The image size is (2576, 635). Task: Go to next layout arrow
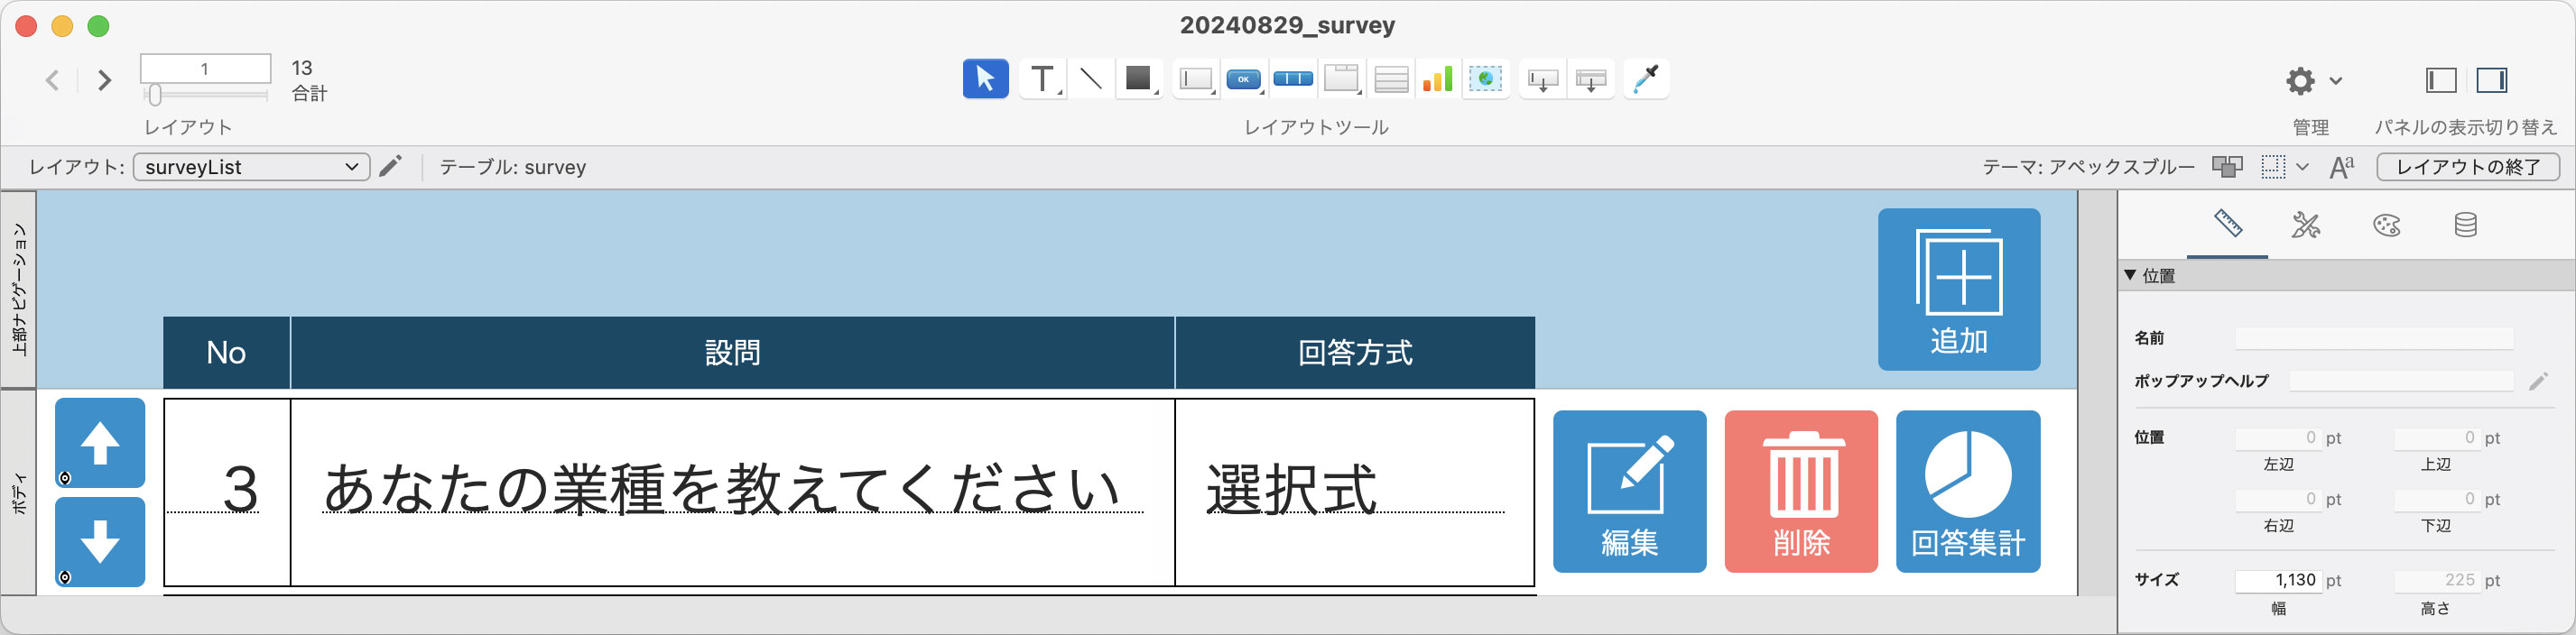[104, 80]
